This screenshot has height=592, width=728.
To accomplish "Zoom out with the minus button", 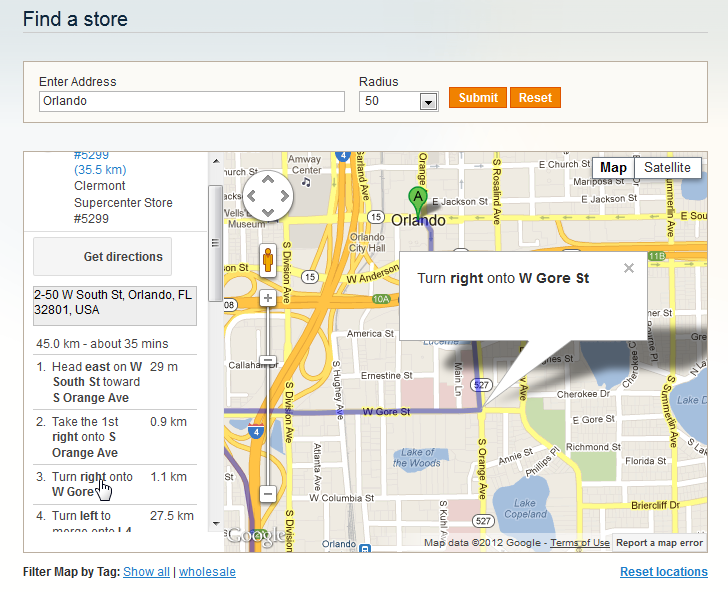I will [x=268, y=493].
